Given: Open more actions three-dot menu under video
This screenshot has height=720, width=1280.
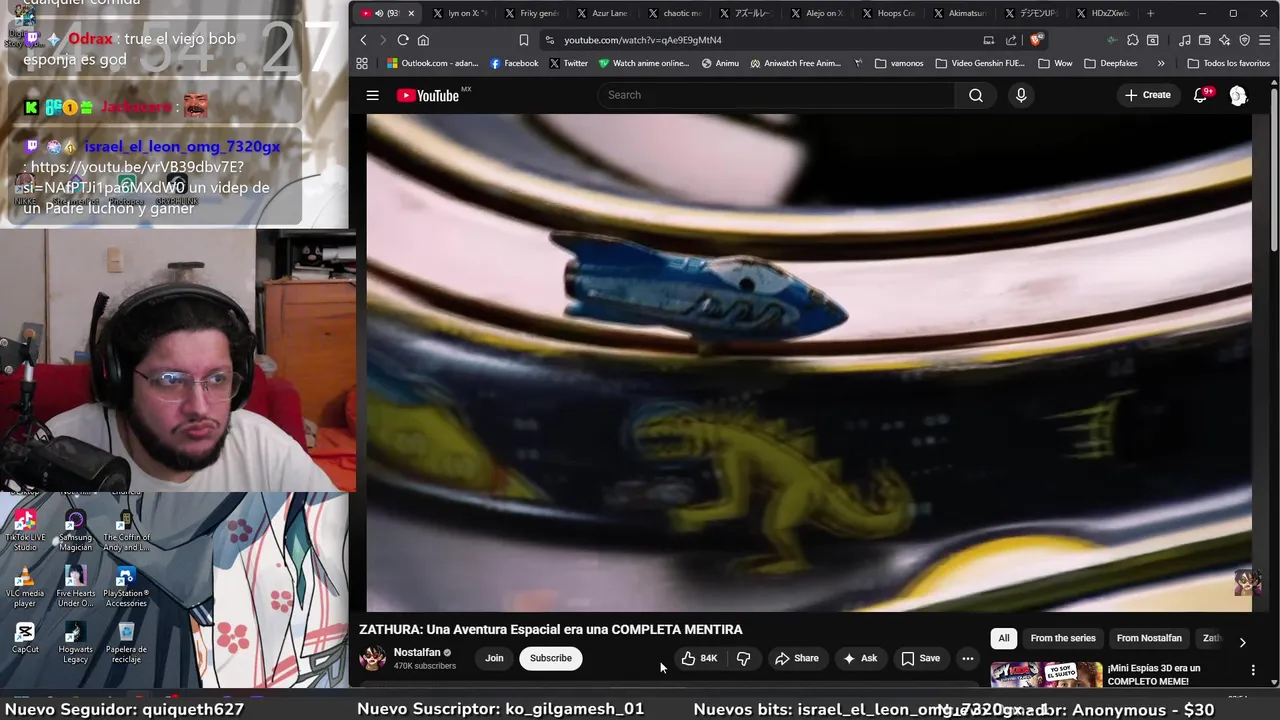Looking at the screenshot, I should tap(967, 658).
